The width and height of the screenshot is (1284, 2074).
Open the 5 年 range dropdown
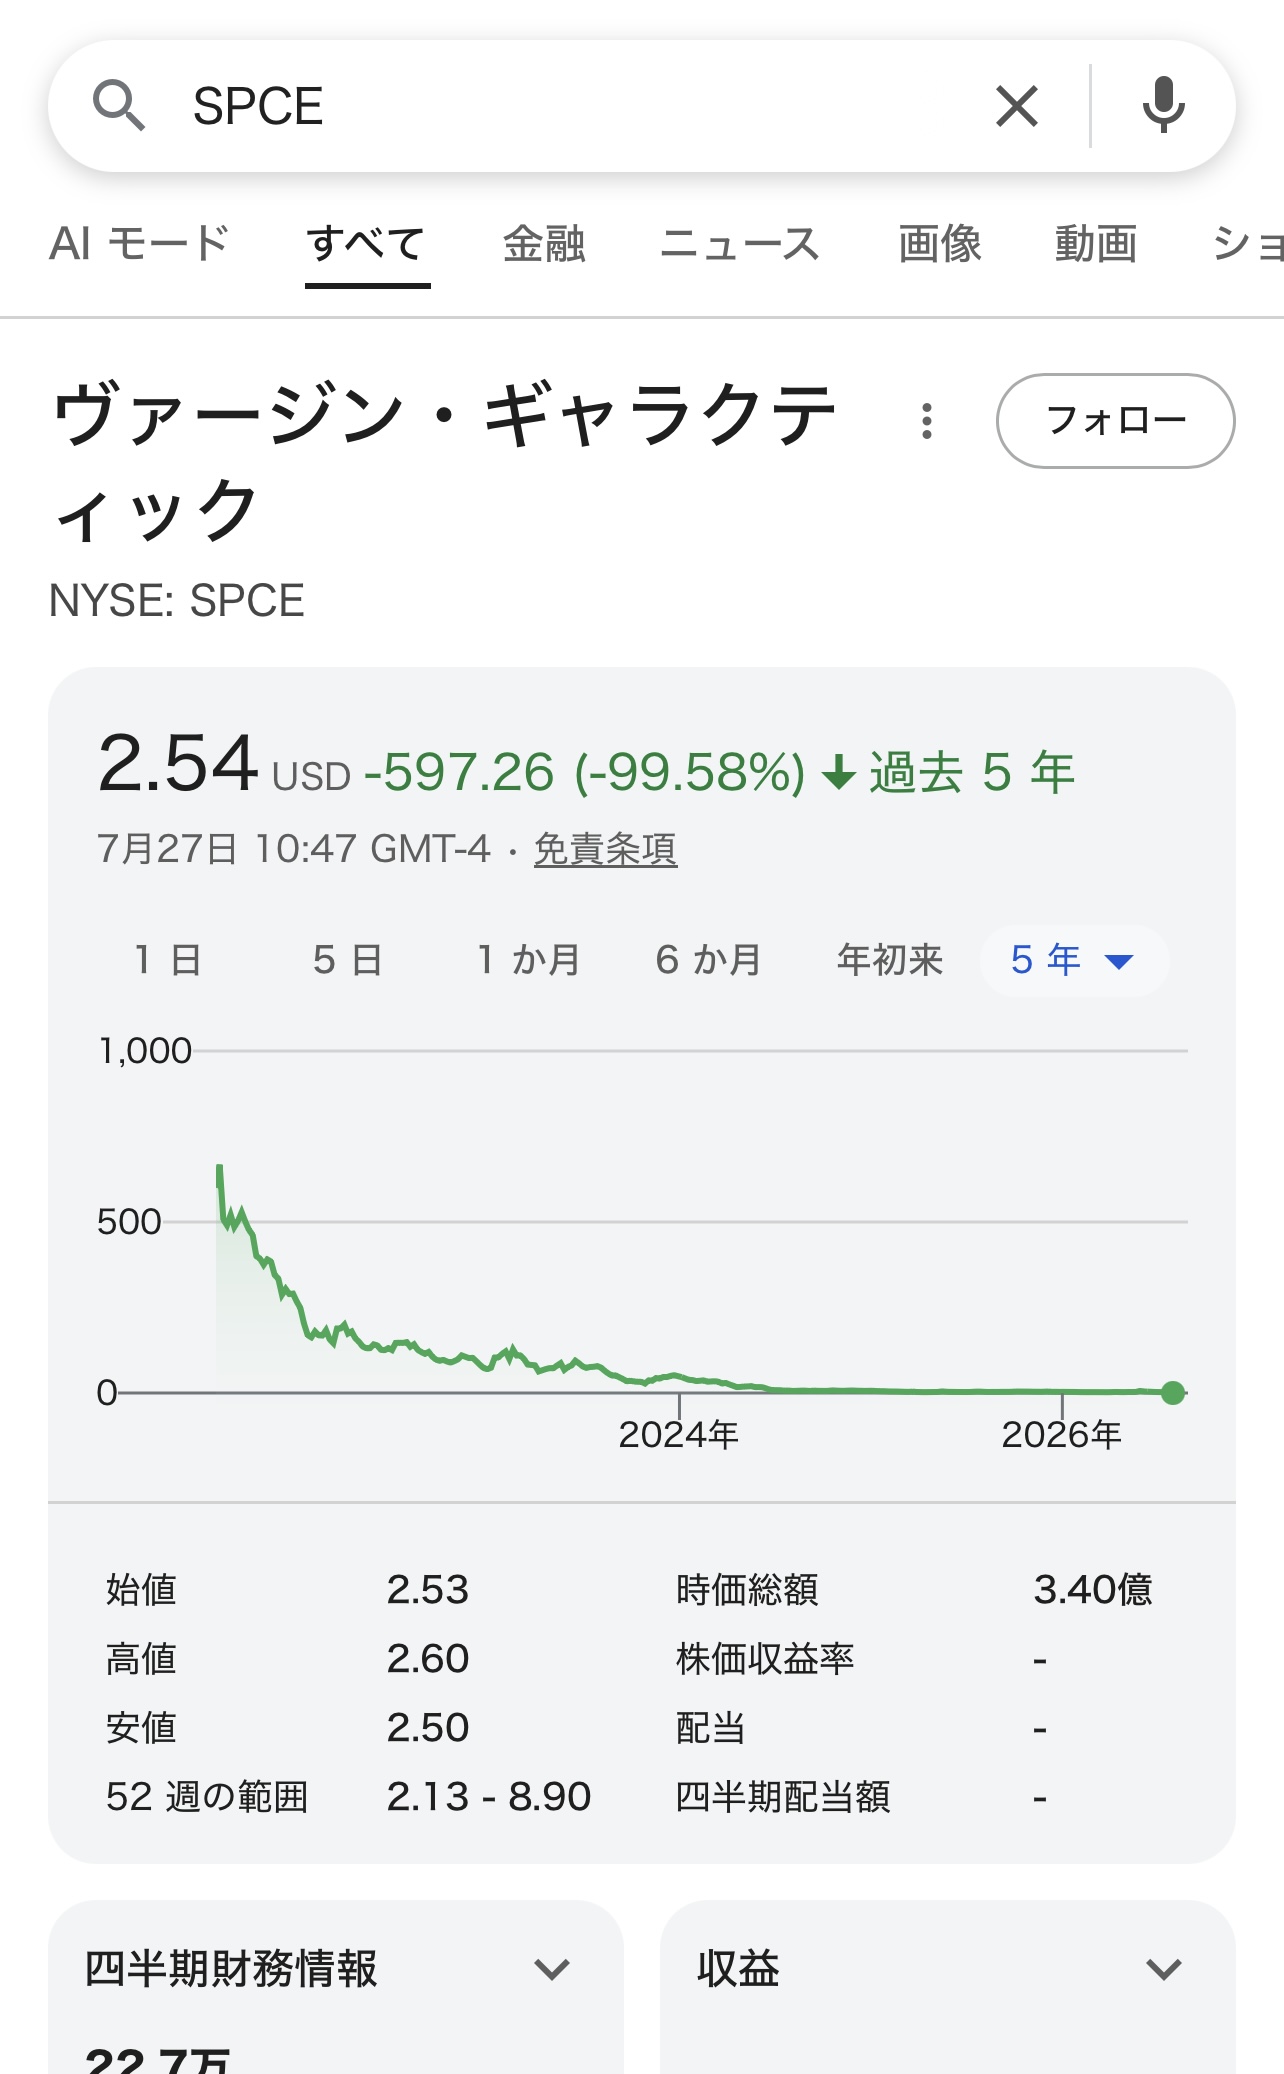[1073, 961]
